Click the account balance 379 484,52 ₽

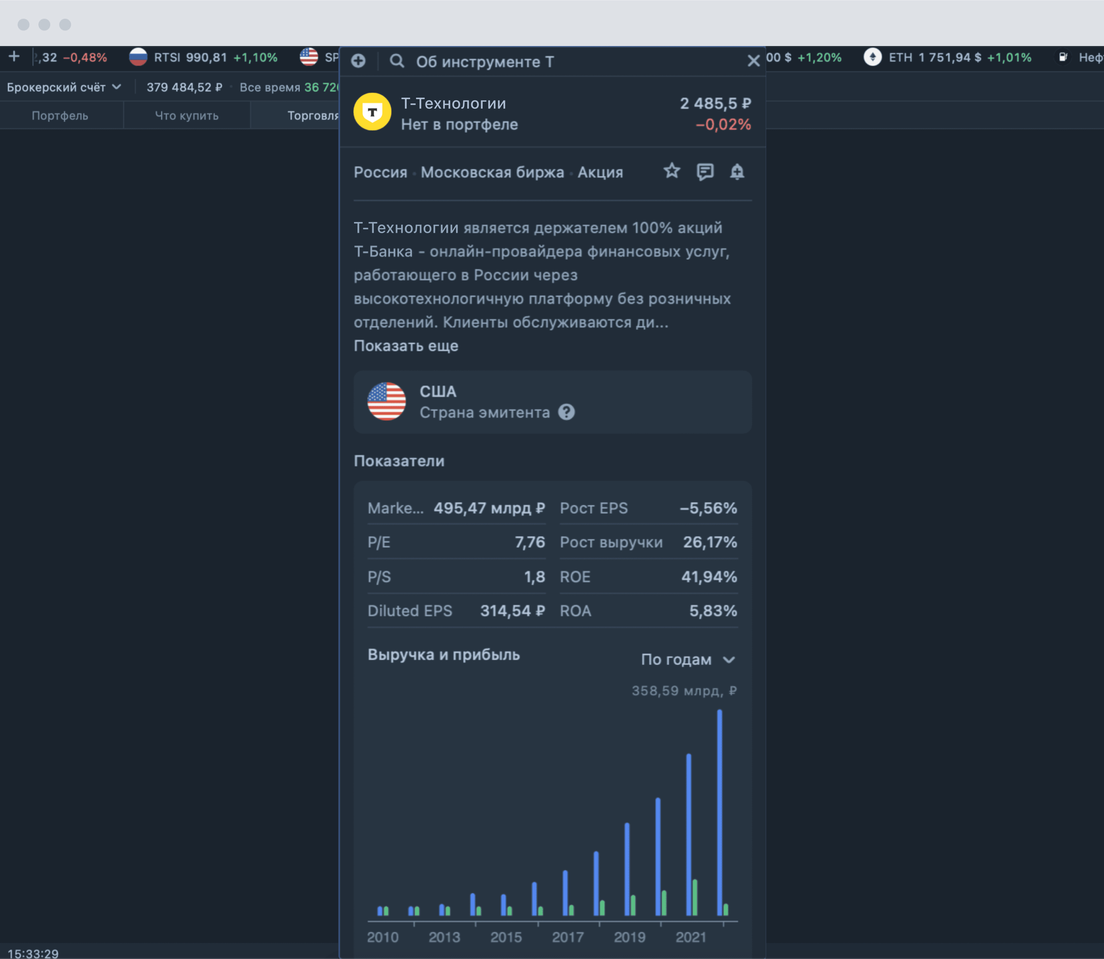(x=184, y=87)
